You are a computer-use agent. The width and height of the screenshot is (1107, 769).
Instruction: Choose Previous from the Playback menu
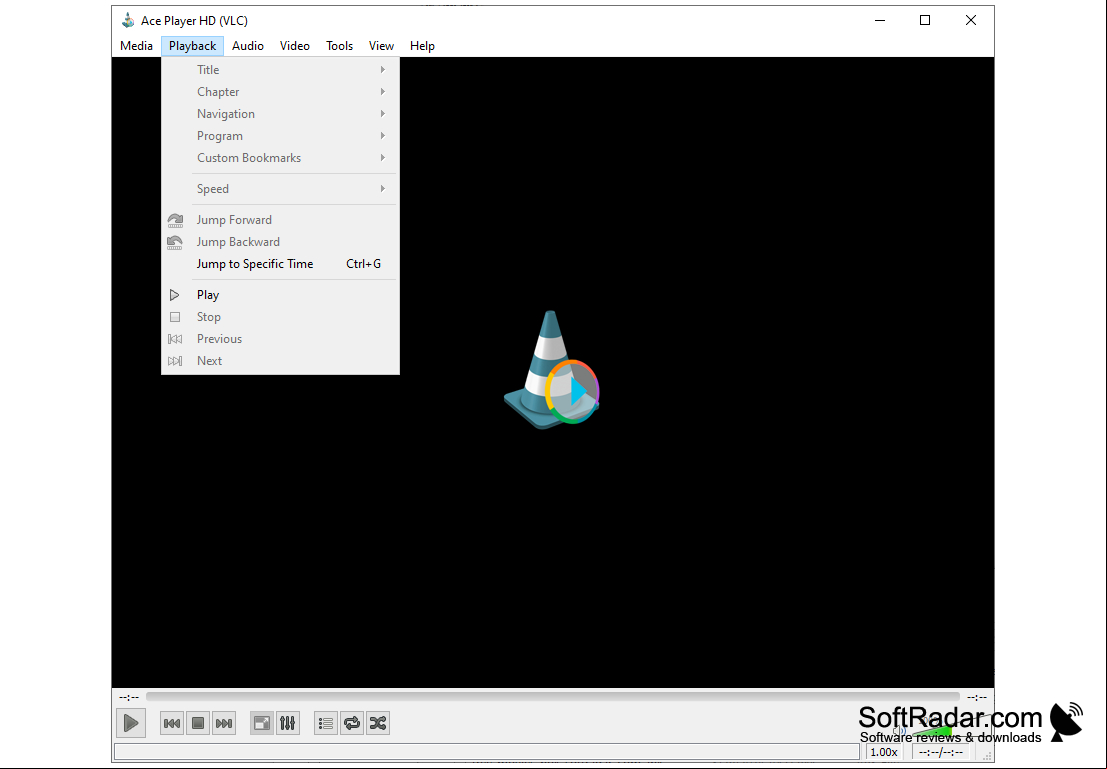(280, 338)
